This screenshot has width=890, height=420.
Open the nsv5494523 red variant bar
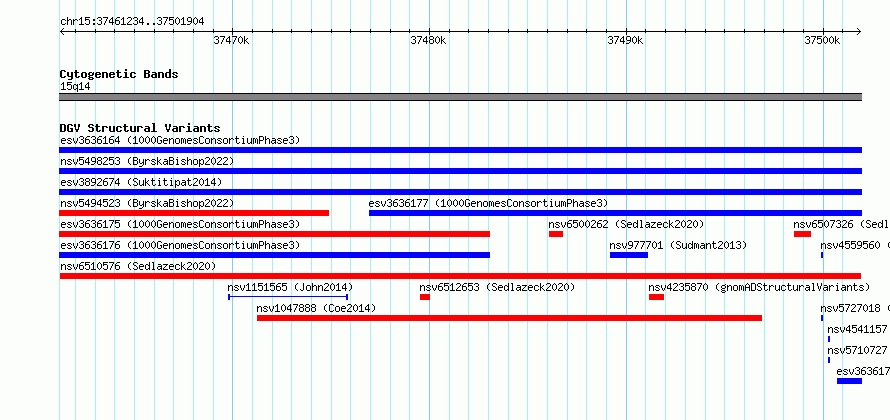tap(194, 213)
